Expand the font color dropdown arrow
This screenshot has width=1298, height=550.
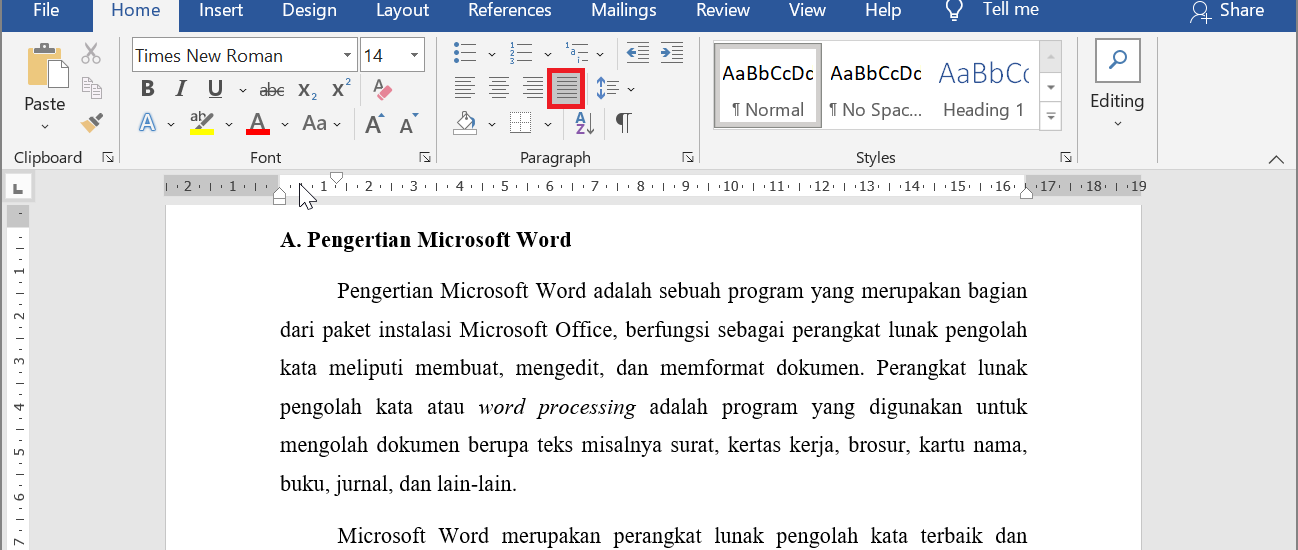[284, 125]
